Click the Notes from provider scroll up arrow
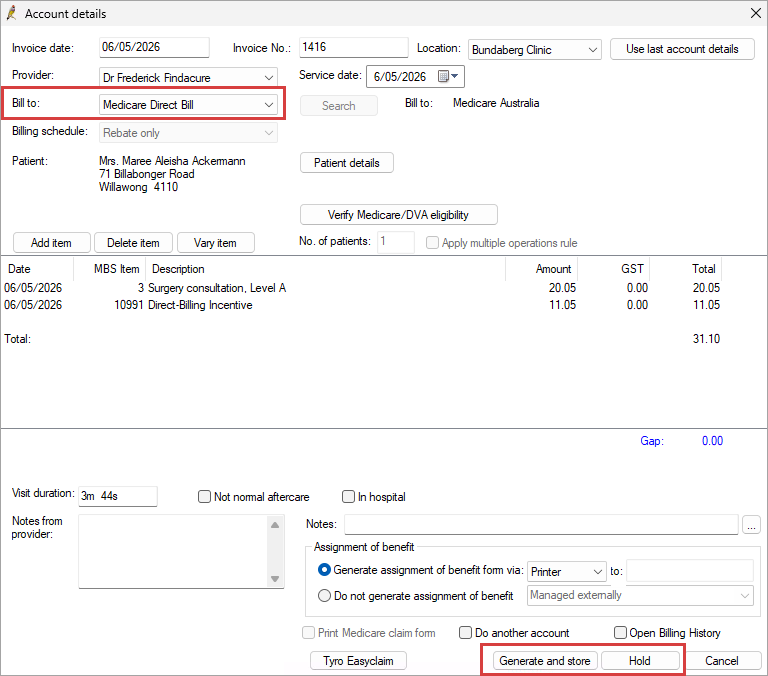This screenshot has height=676, width=768. [275, 525]
